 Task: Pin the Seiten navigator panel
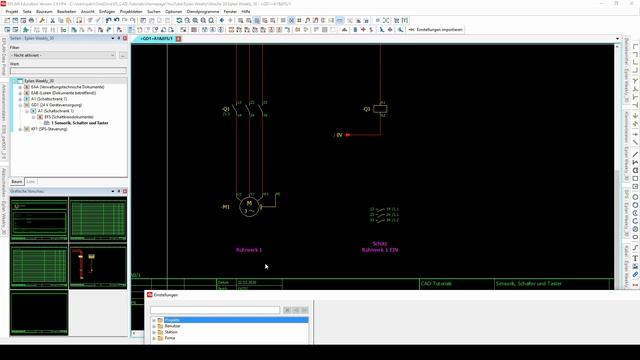point(119,38)
